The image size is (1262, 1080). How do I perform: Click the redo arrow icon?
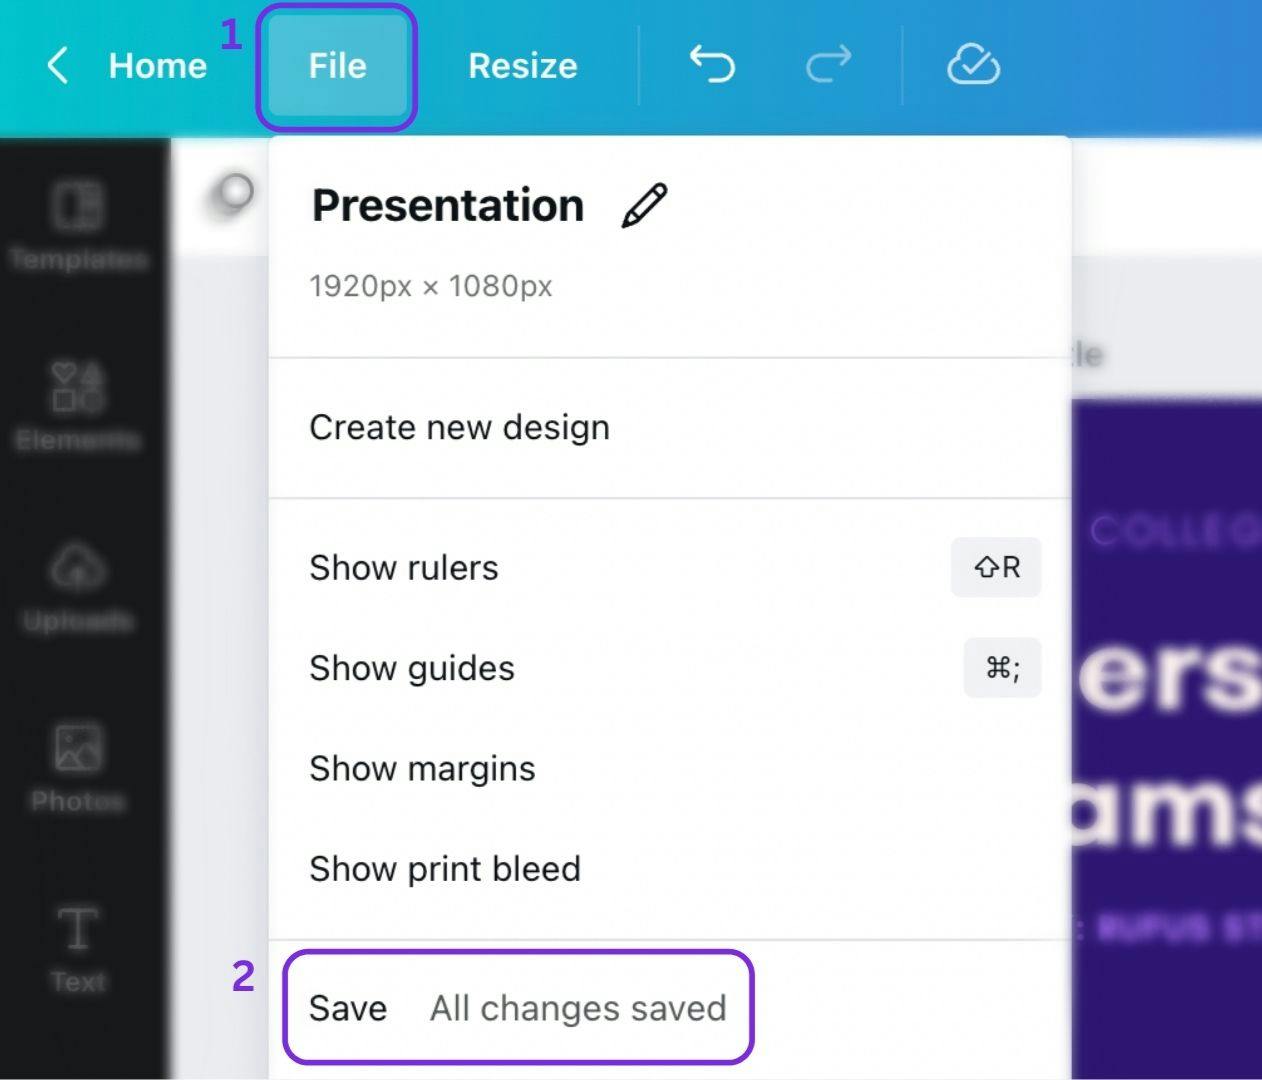coord(828,65)
